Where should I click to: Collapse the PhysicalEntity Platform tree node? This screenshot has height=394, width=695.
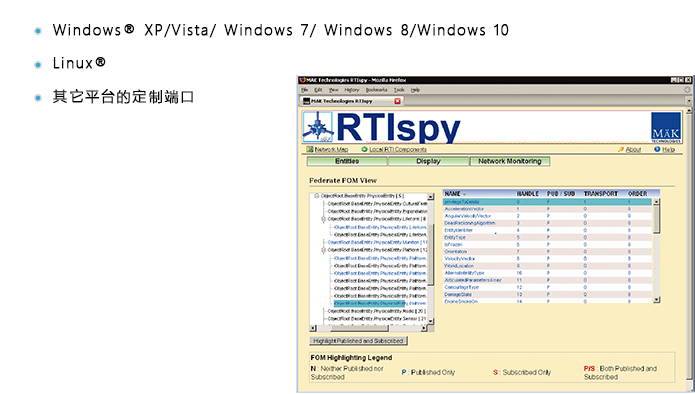[324, 250]
